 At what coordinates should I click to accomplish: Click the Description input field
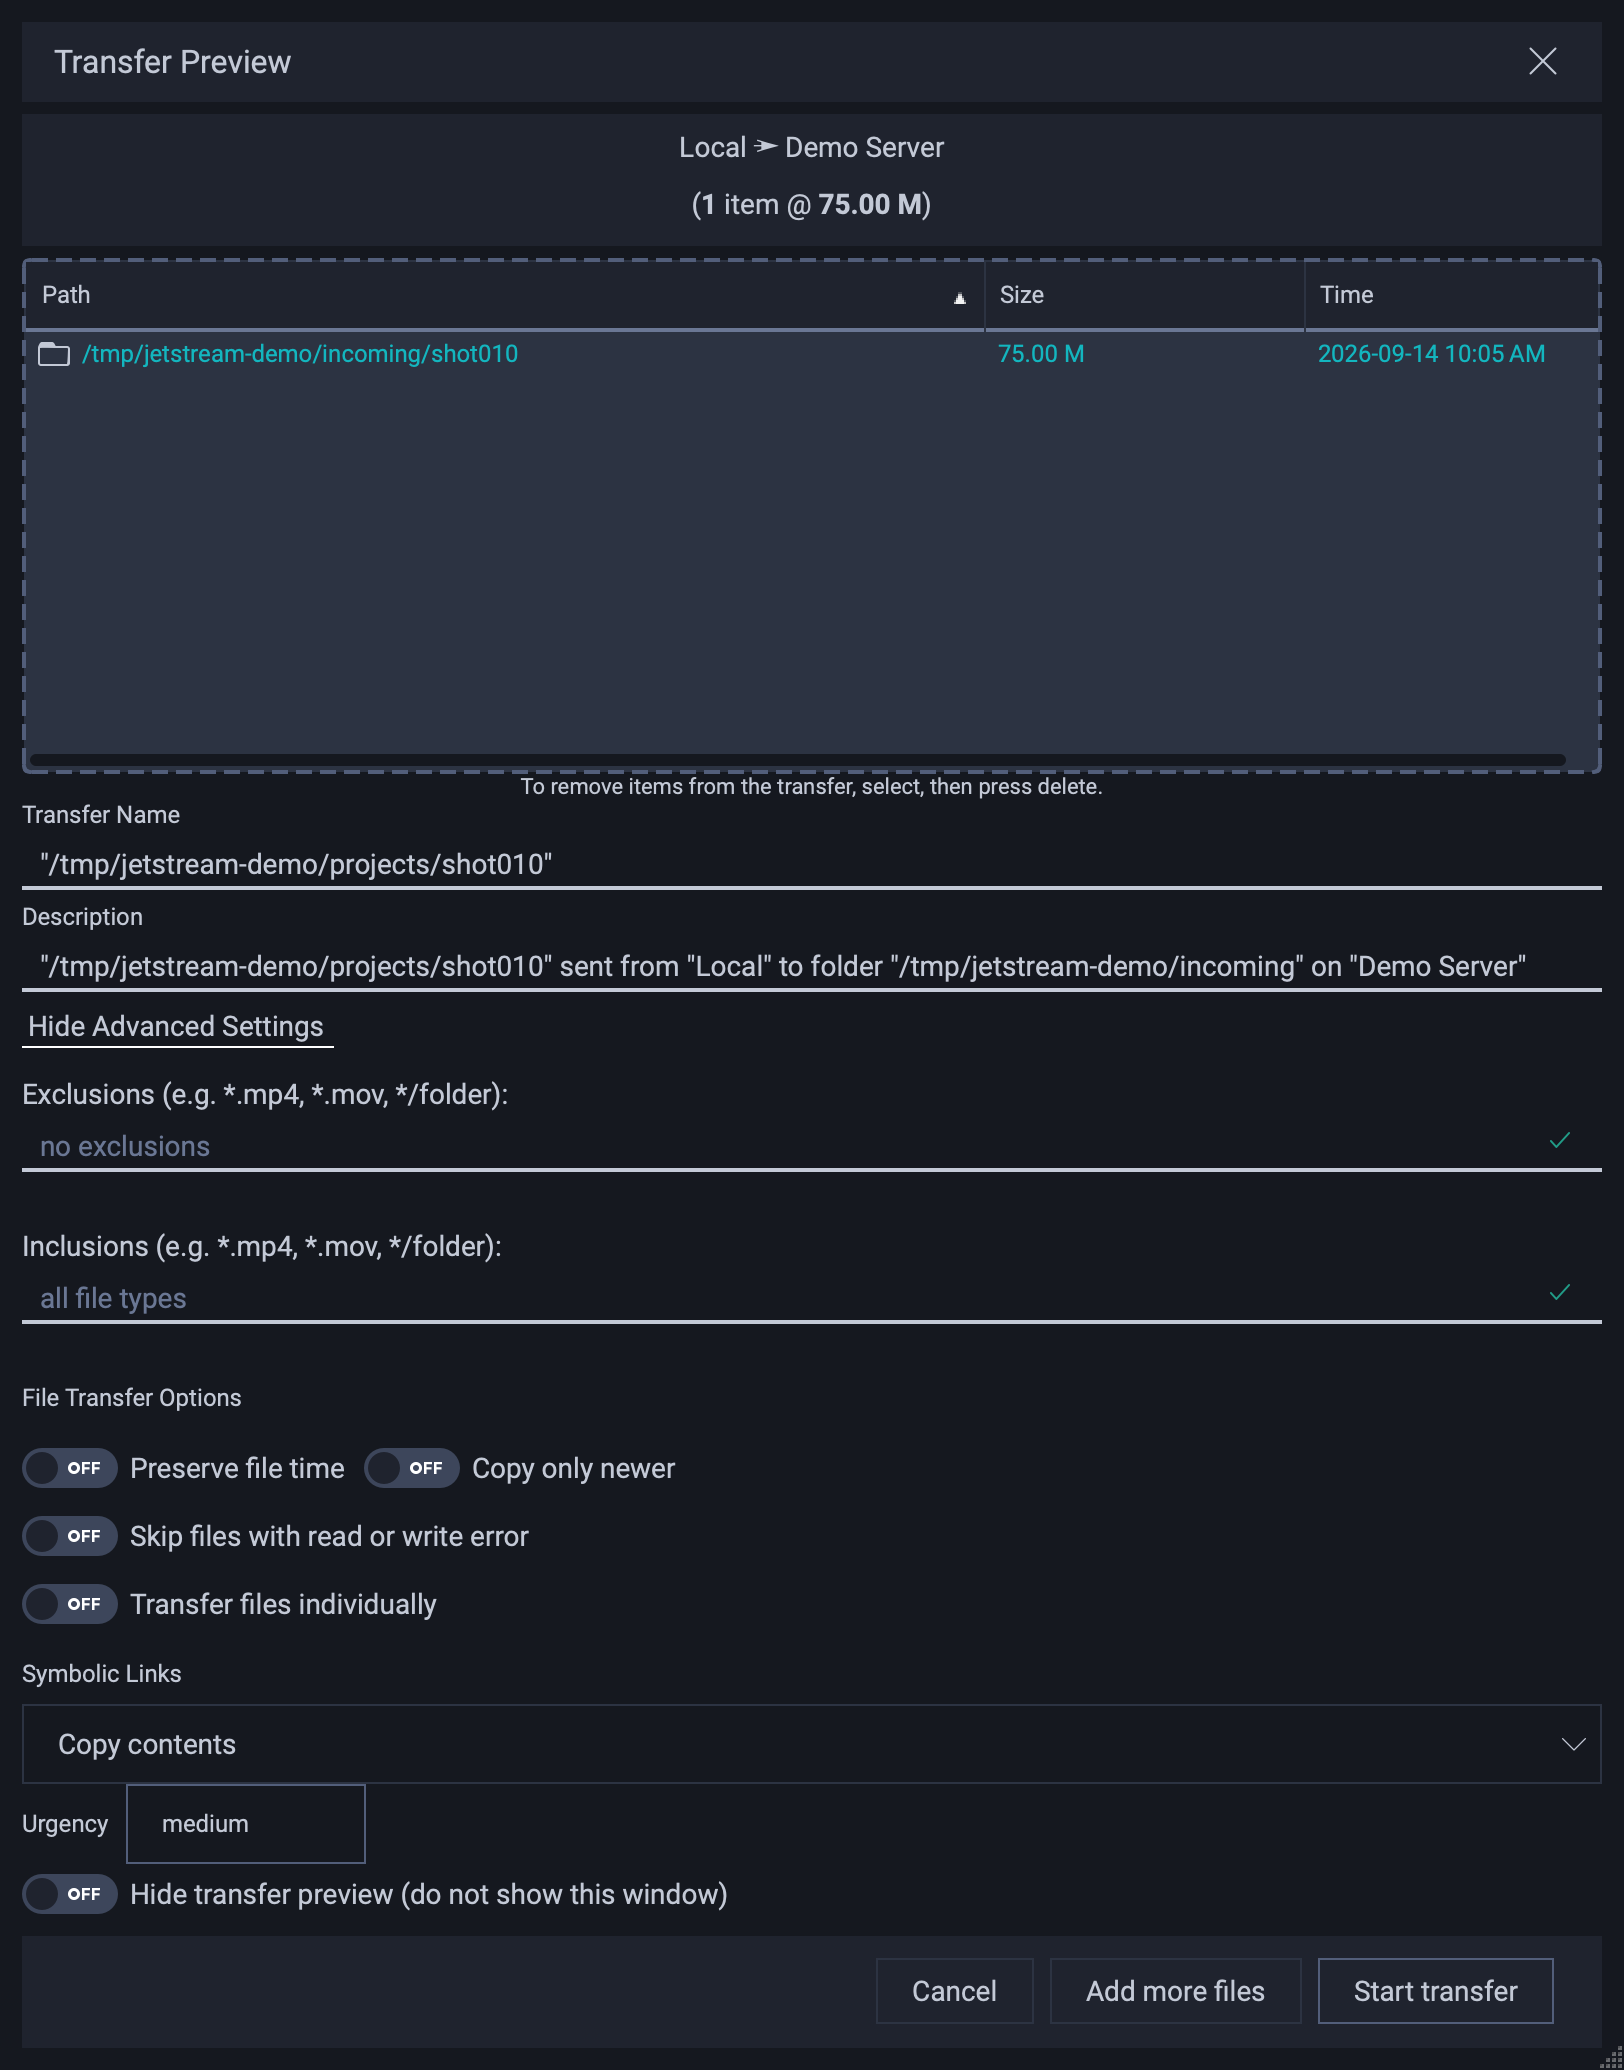812,966
